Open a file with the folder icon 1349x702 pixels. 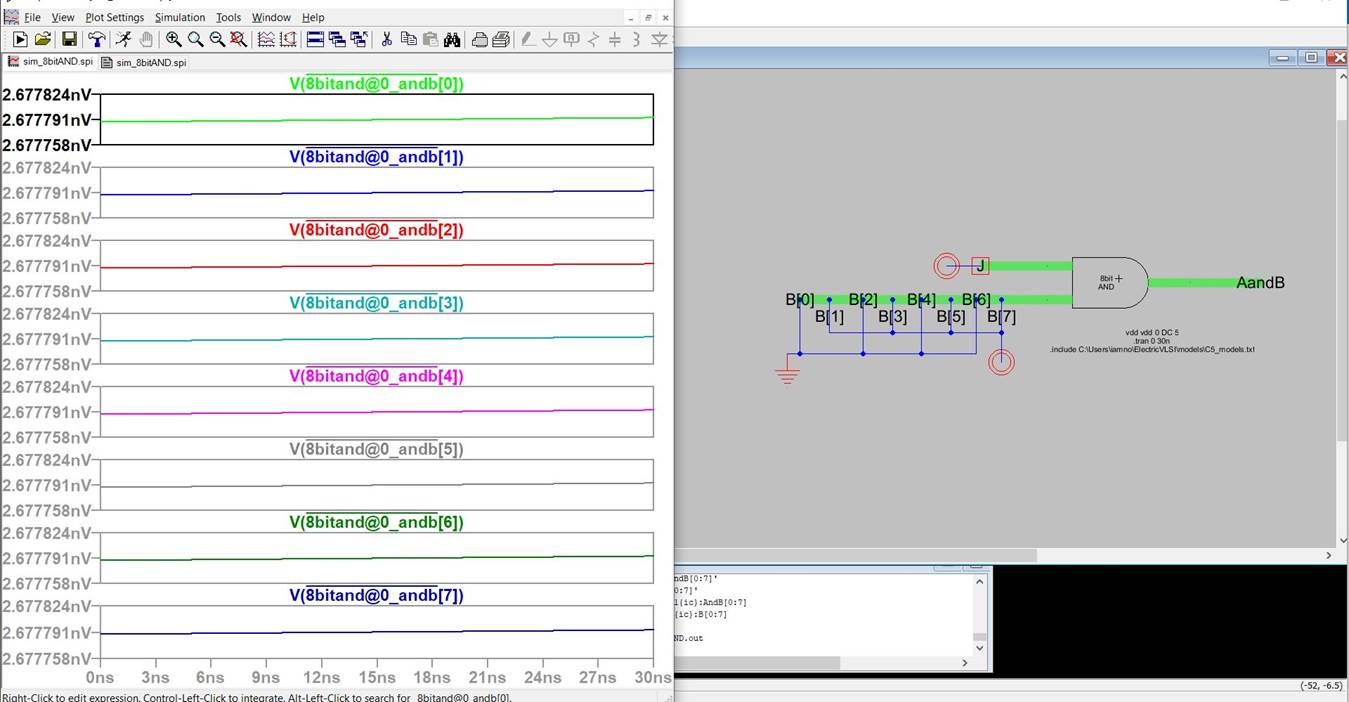tap(43, 39)
